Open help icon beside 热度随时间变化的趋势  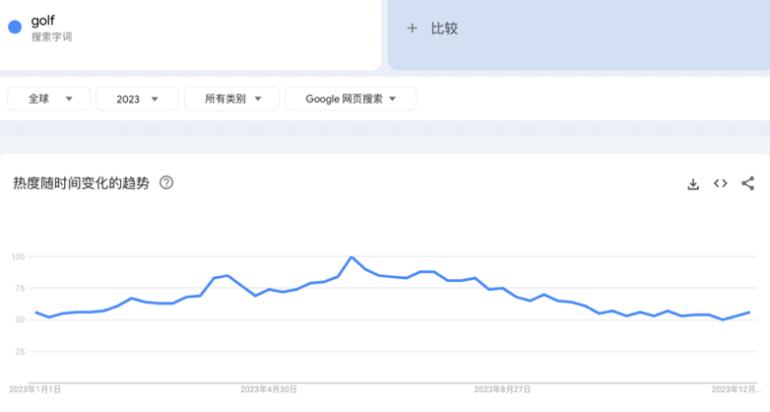167,183
